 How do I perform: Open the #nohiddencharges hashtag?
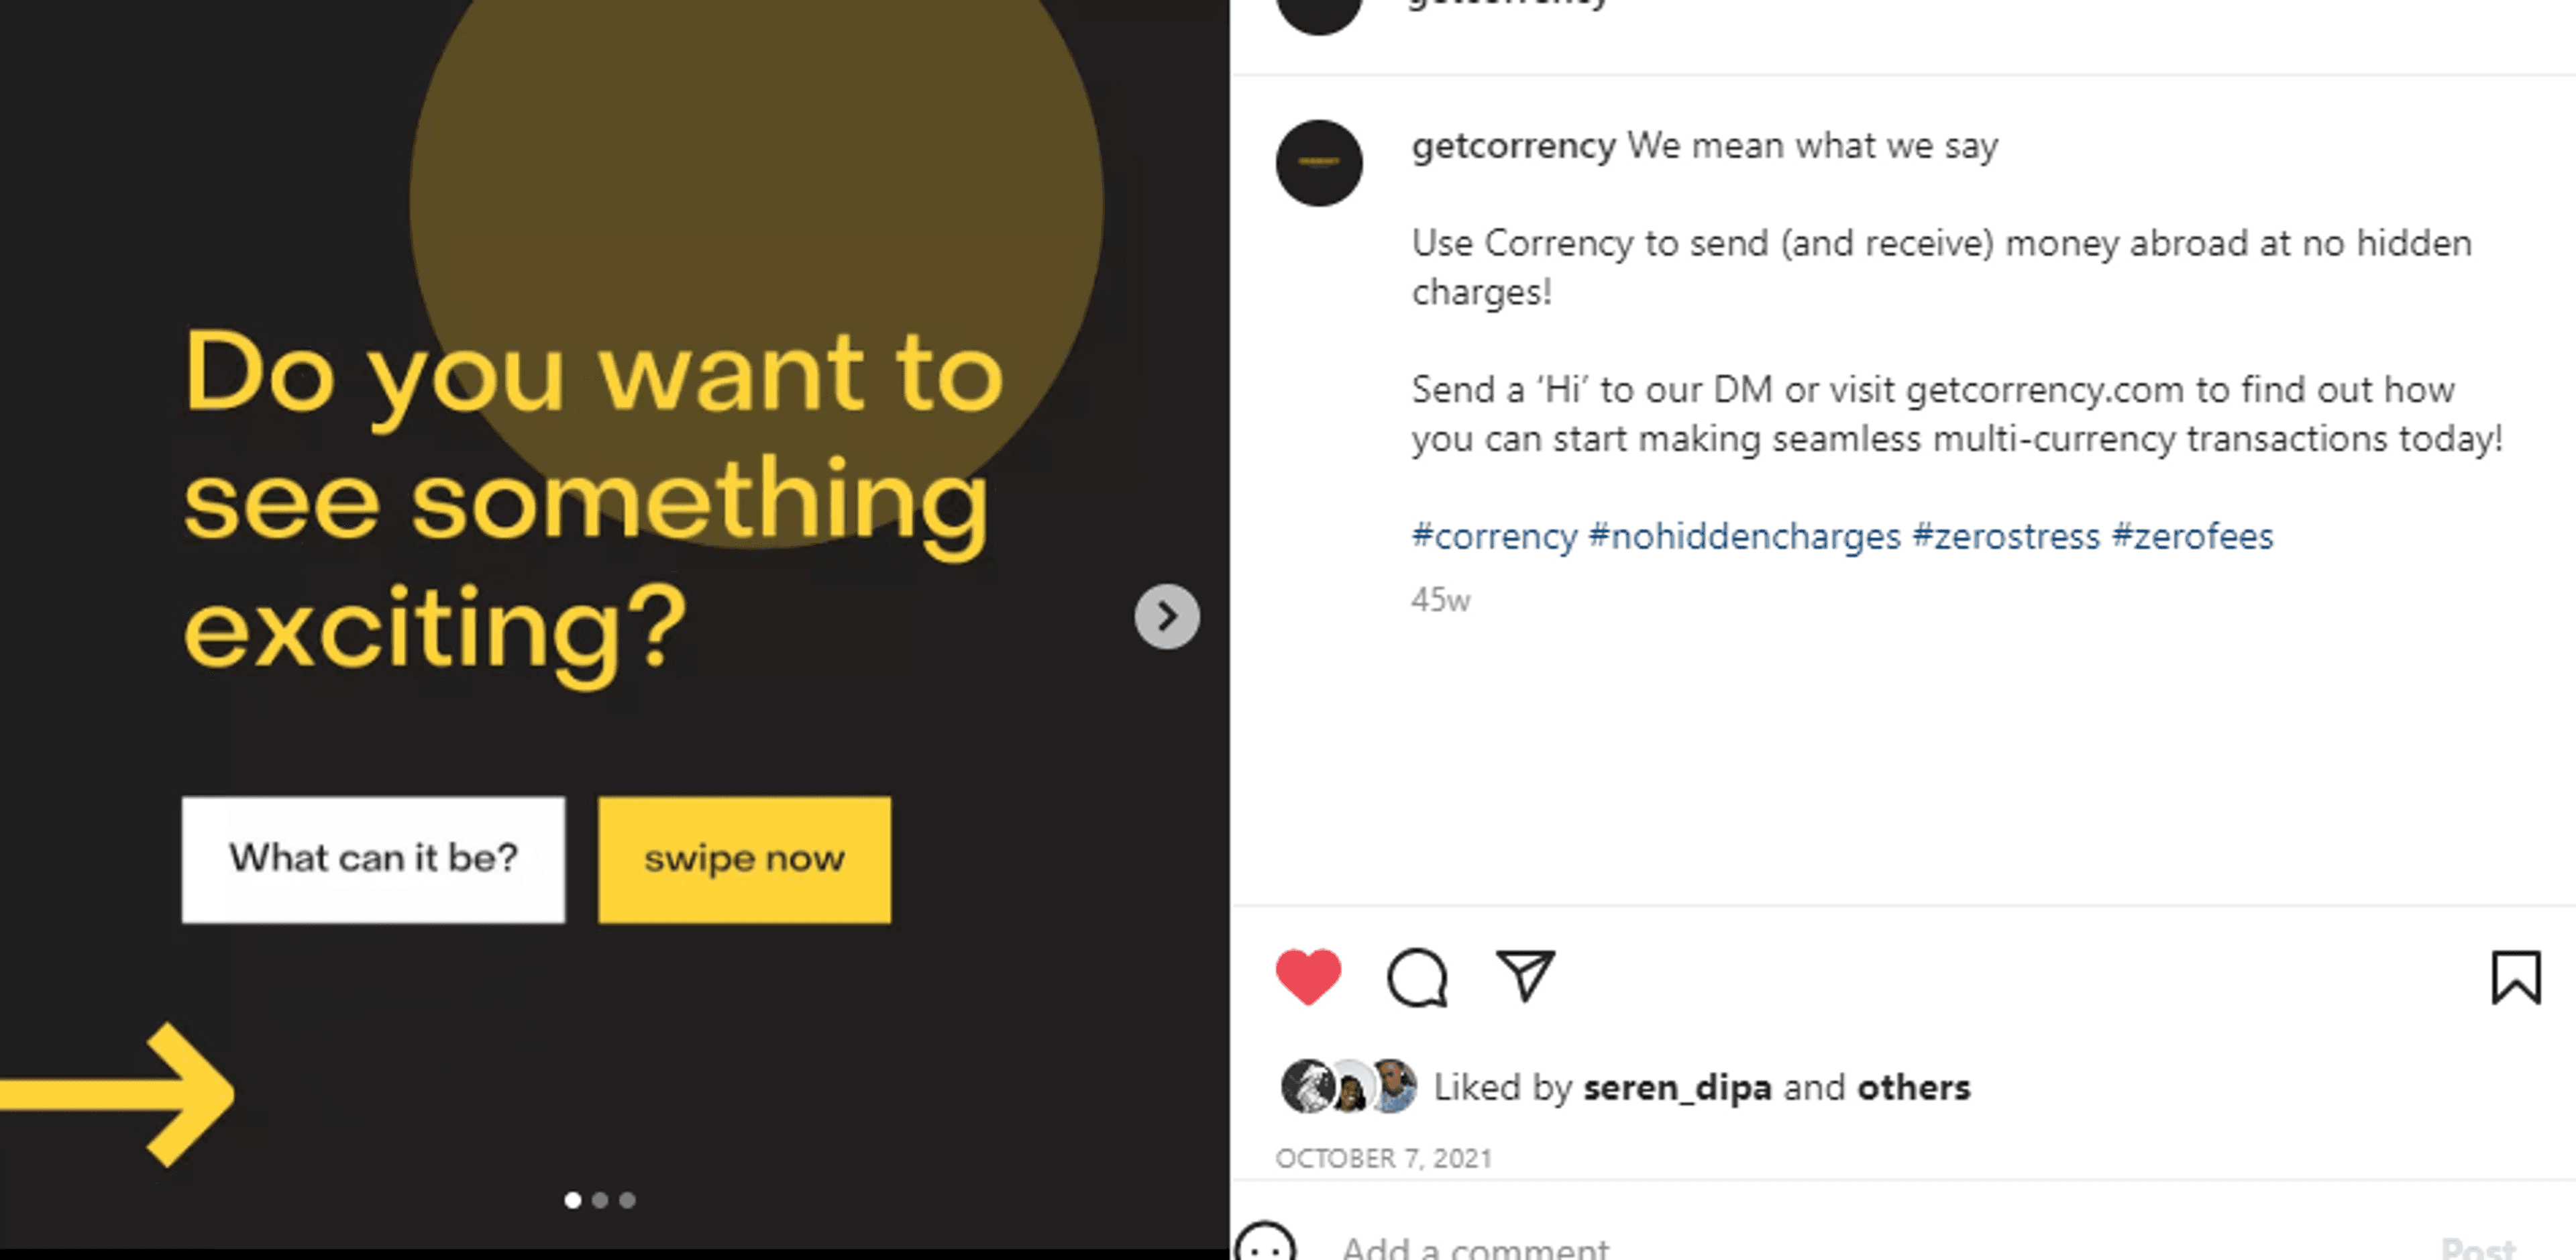[1744, 537]
